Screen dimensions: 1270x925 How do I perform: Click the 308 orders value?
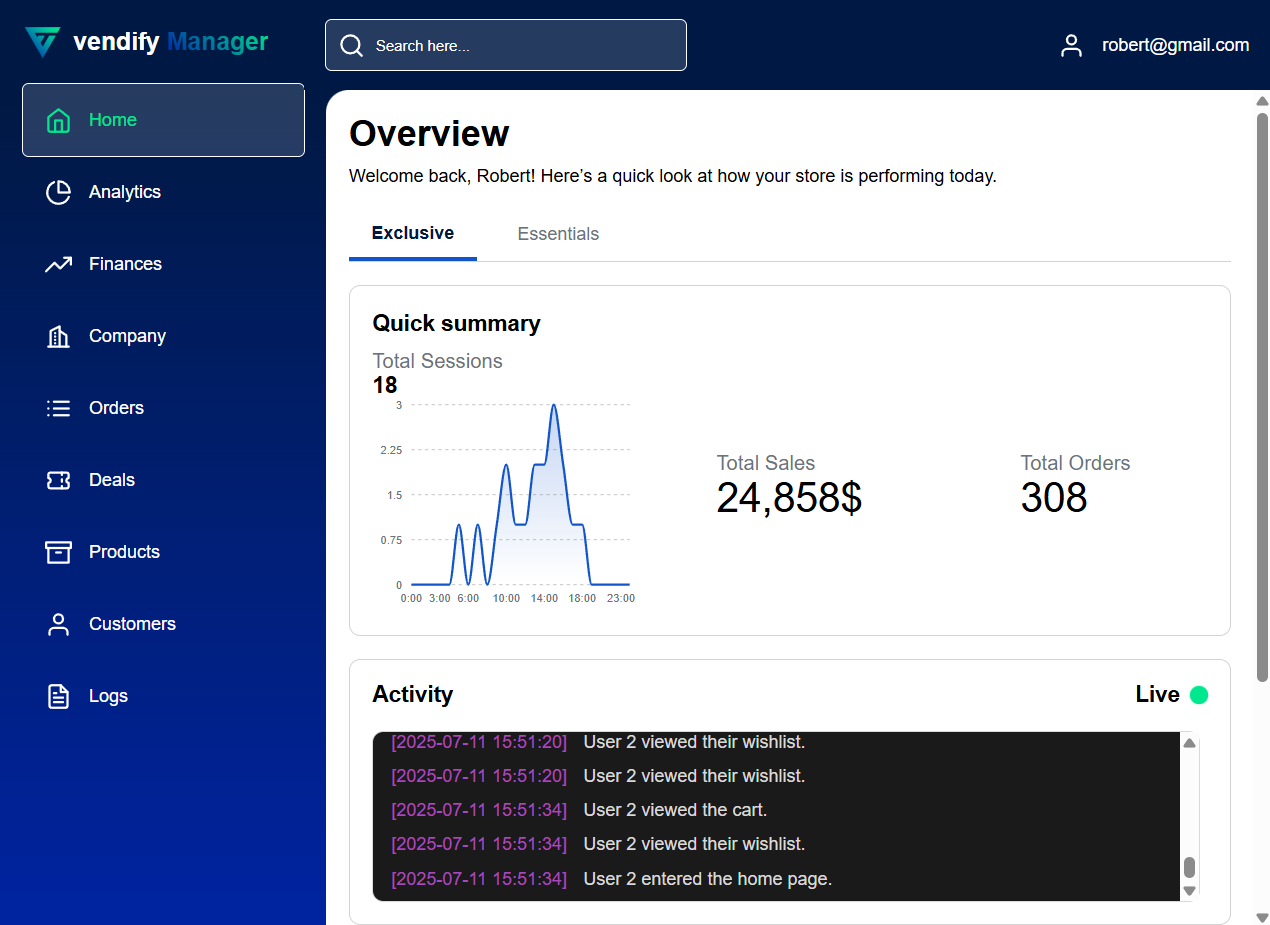[1054, 498]
